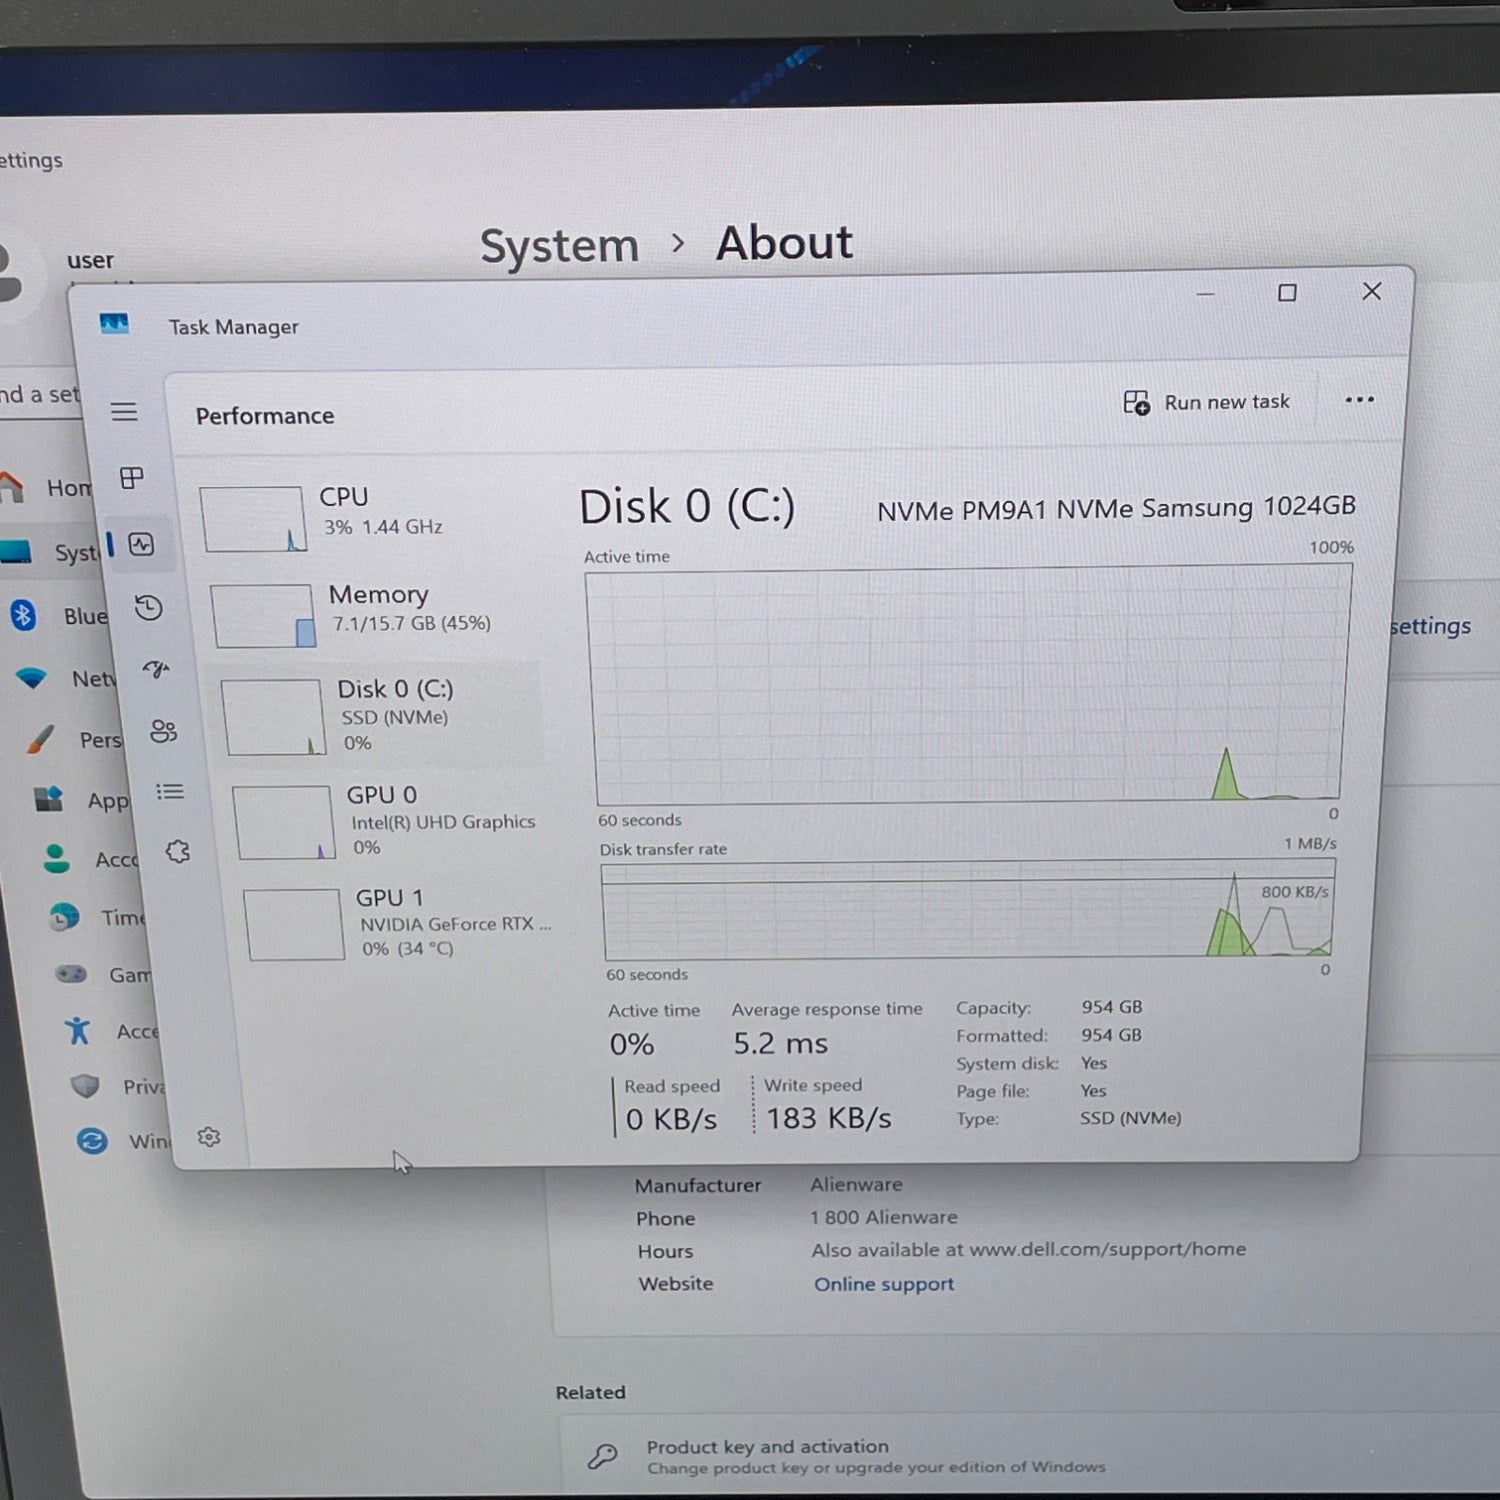Open the Details page list icon

[170, 792]
